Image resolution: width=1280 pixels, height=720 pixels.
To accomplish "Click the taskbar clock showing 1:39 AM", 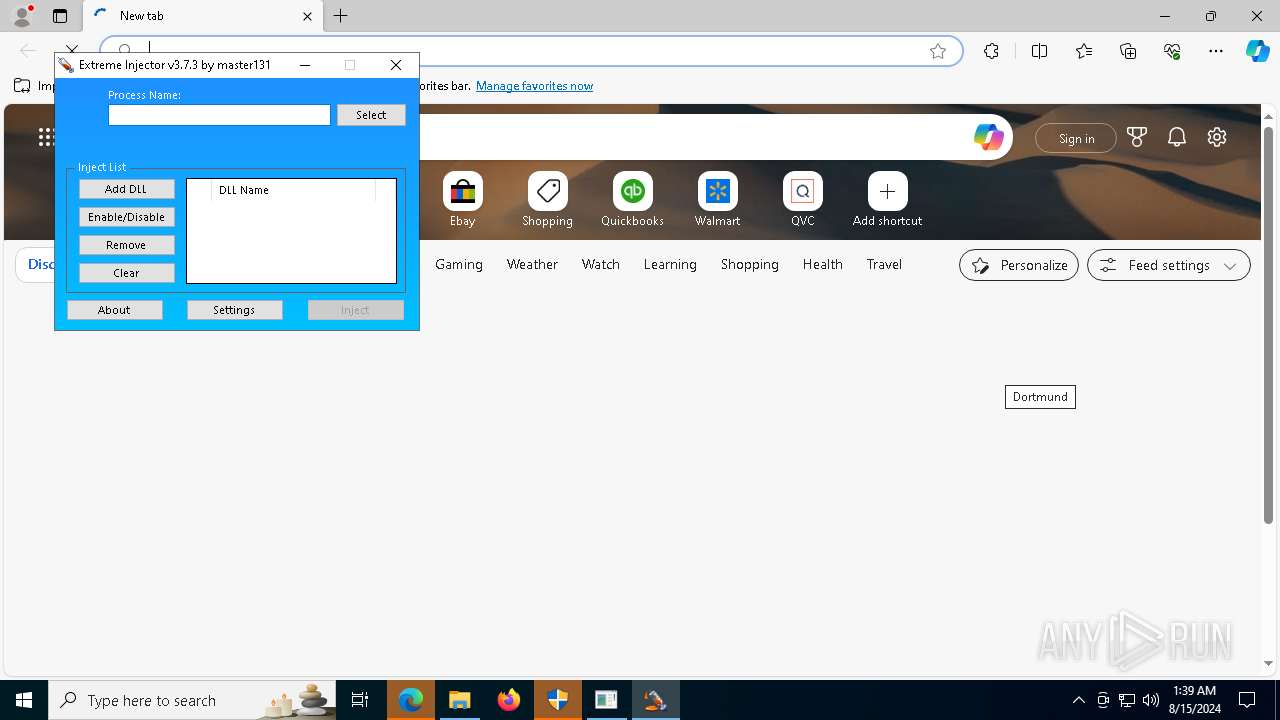I will coord(1194,700).
